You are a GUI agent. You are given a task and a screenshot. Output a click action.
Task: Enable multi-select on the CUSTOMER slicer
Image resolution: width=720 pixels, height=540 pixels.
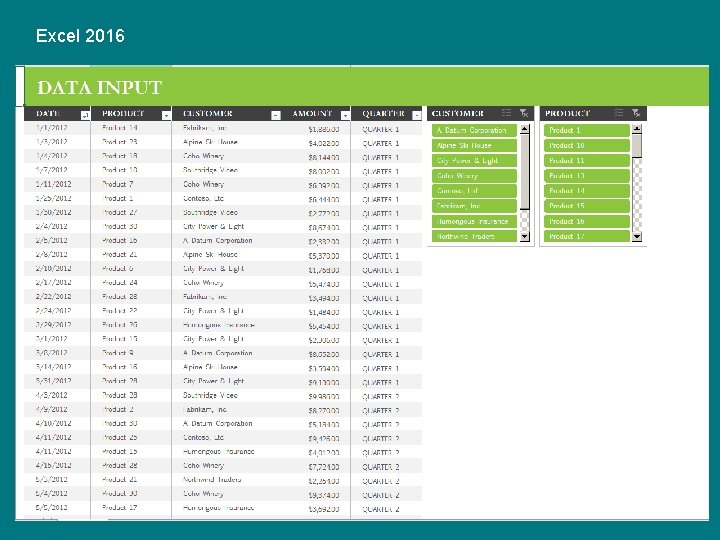[x=506, y=113]
